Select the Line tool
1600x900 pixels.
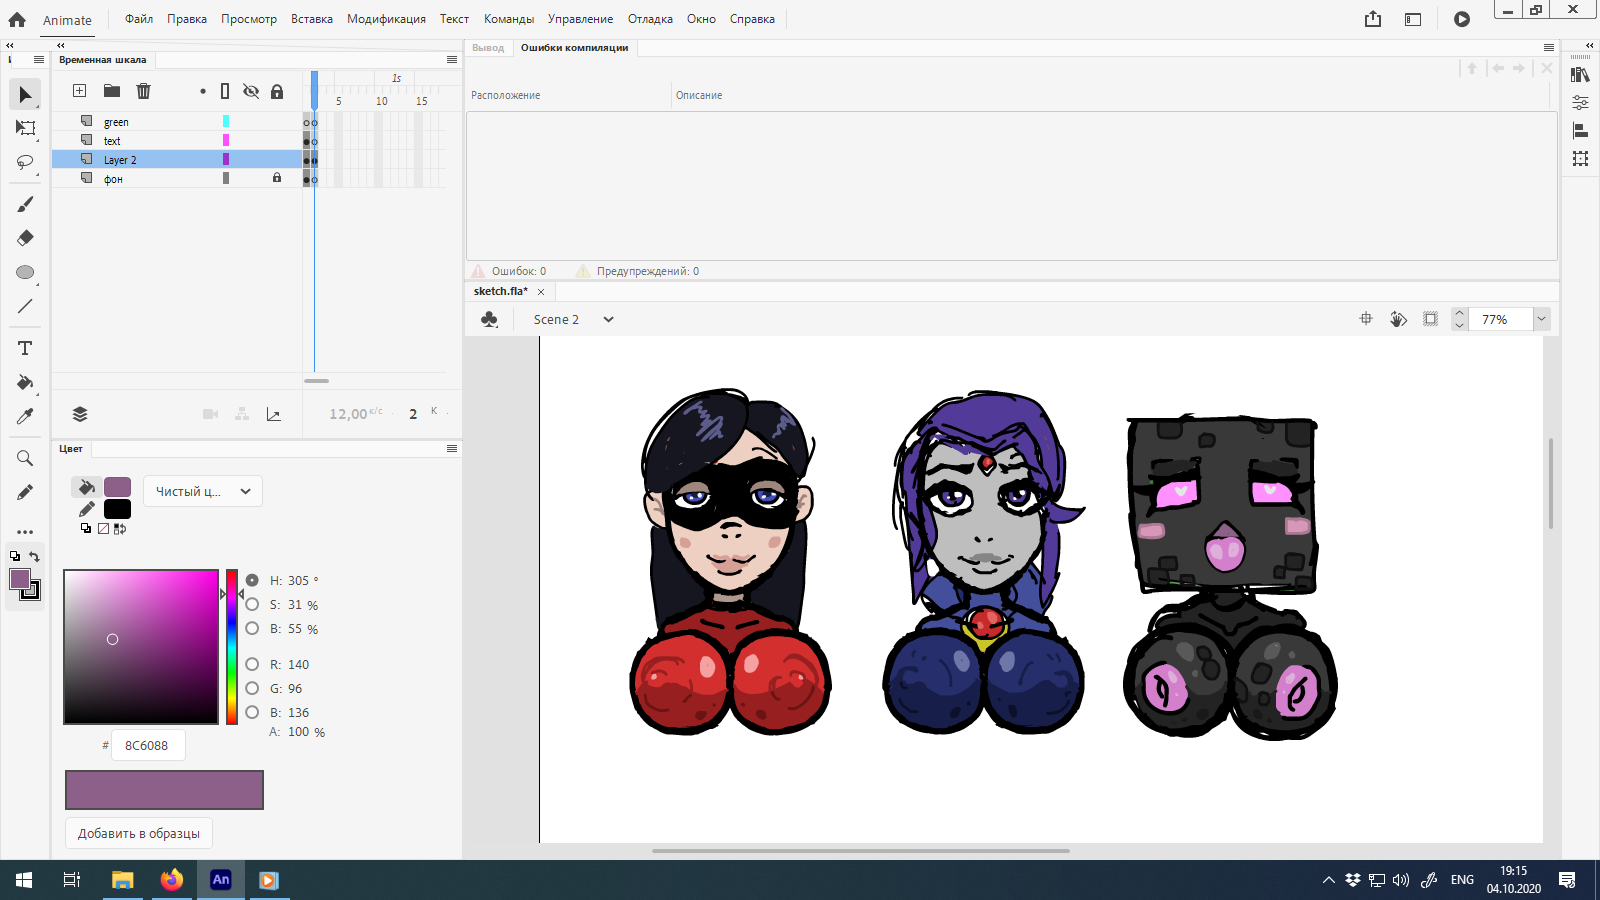25,306
